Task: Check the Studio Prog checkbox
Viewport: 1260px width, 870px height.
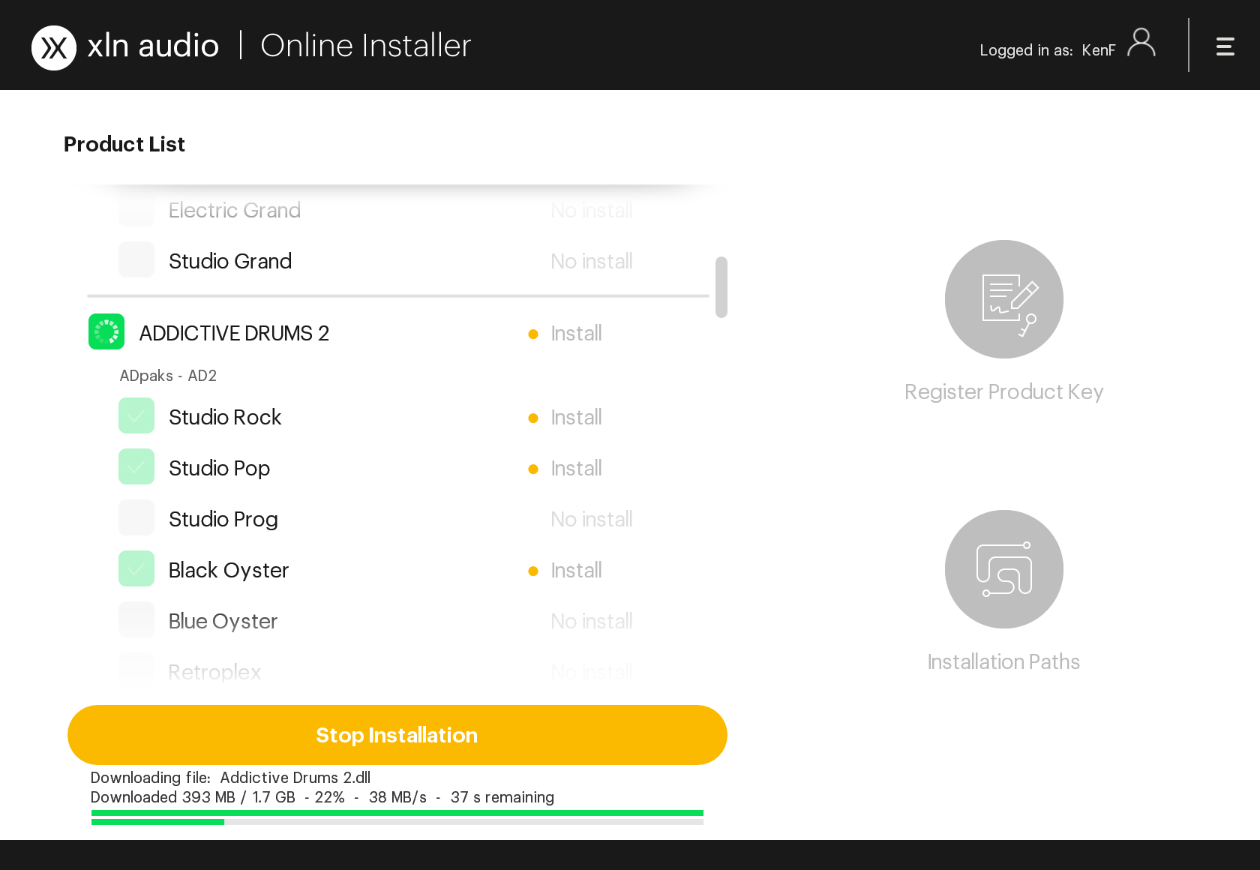Action: pyautogui.click(x=136, y=518)
